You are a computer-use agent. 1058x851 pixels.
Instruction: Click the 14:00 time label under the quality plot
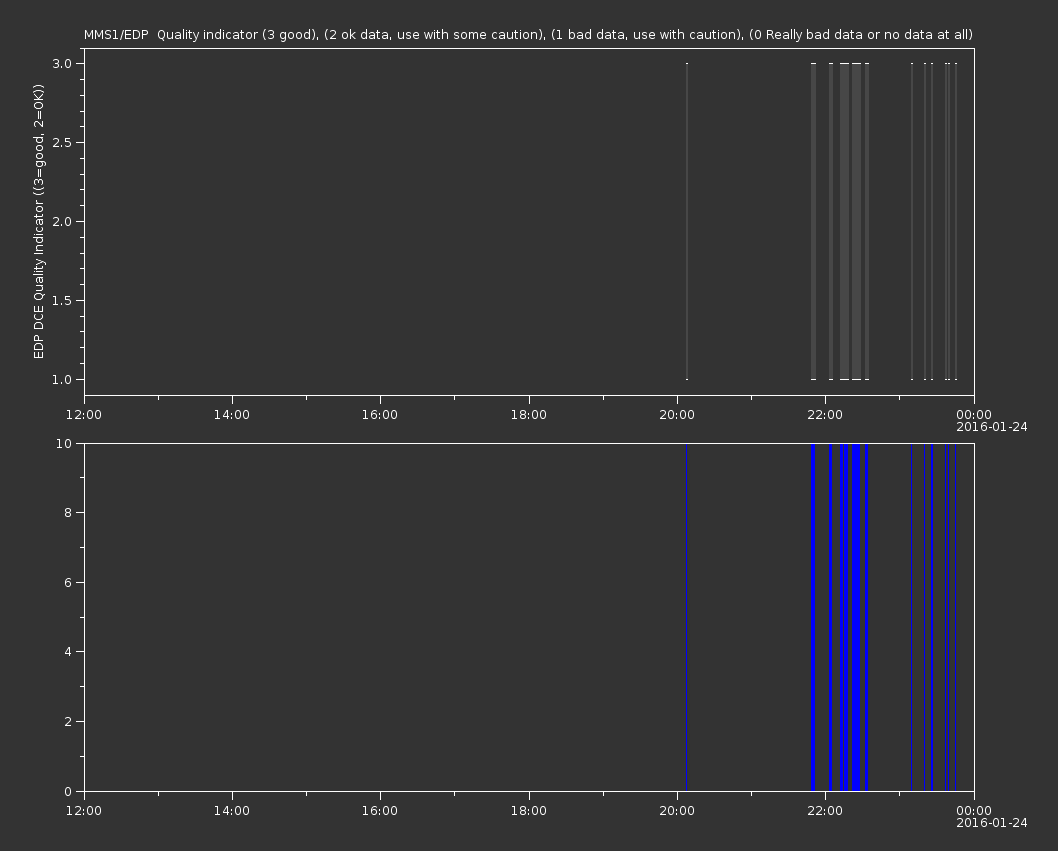231,414
